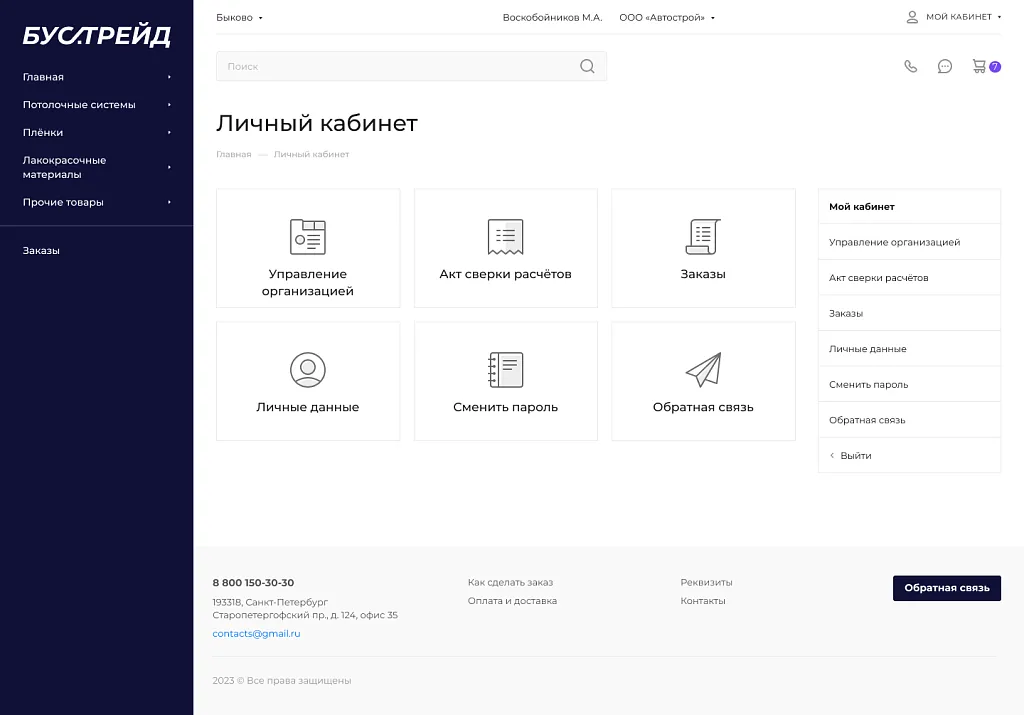Click into the Поиск search field
This screenshot has height=715, width=1024.
point(395,67)
